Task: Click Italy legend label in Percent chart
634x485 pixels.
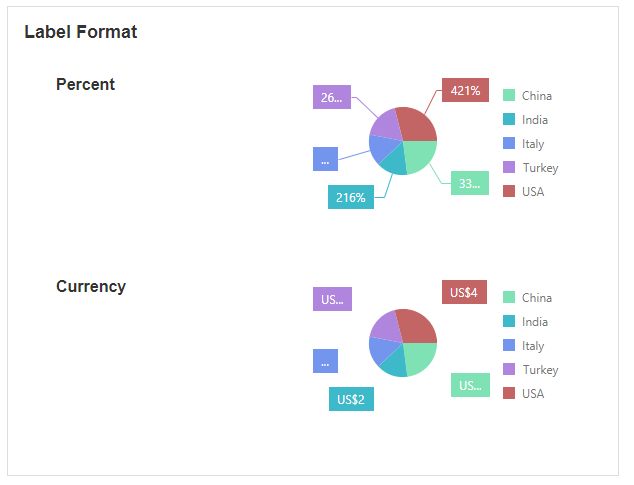Action: pos(533,144)
